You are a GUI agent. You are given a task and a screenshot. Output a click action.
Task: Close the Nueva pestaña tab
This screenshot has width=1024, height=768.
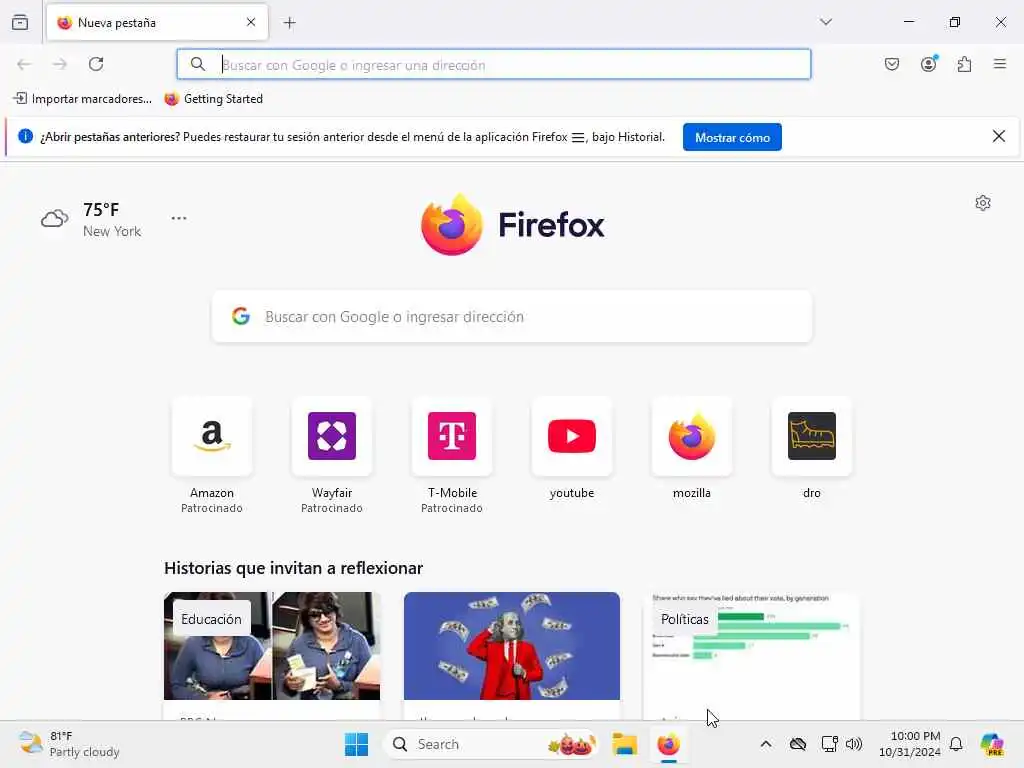coord(251,22)
